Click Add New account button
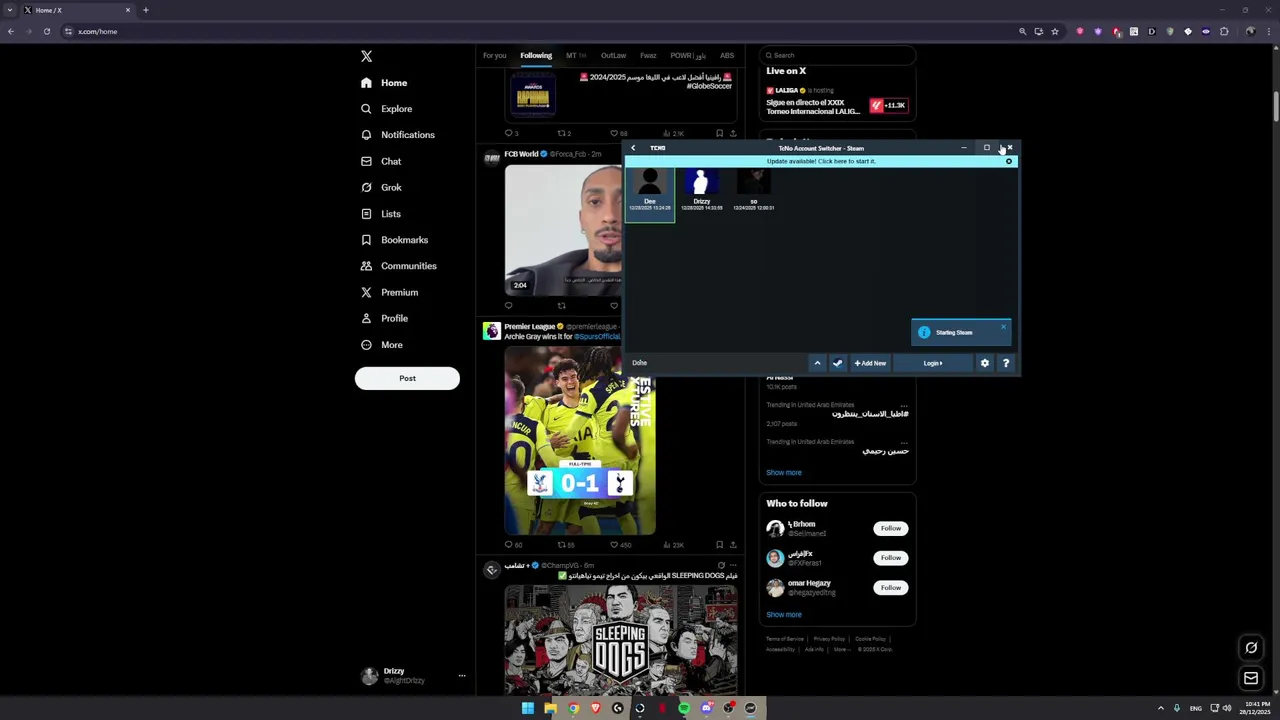The image size is (1280, 720). click(x=870, y=363)
